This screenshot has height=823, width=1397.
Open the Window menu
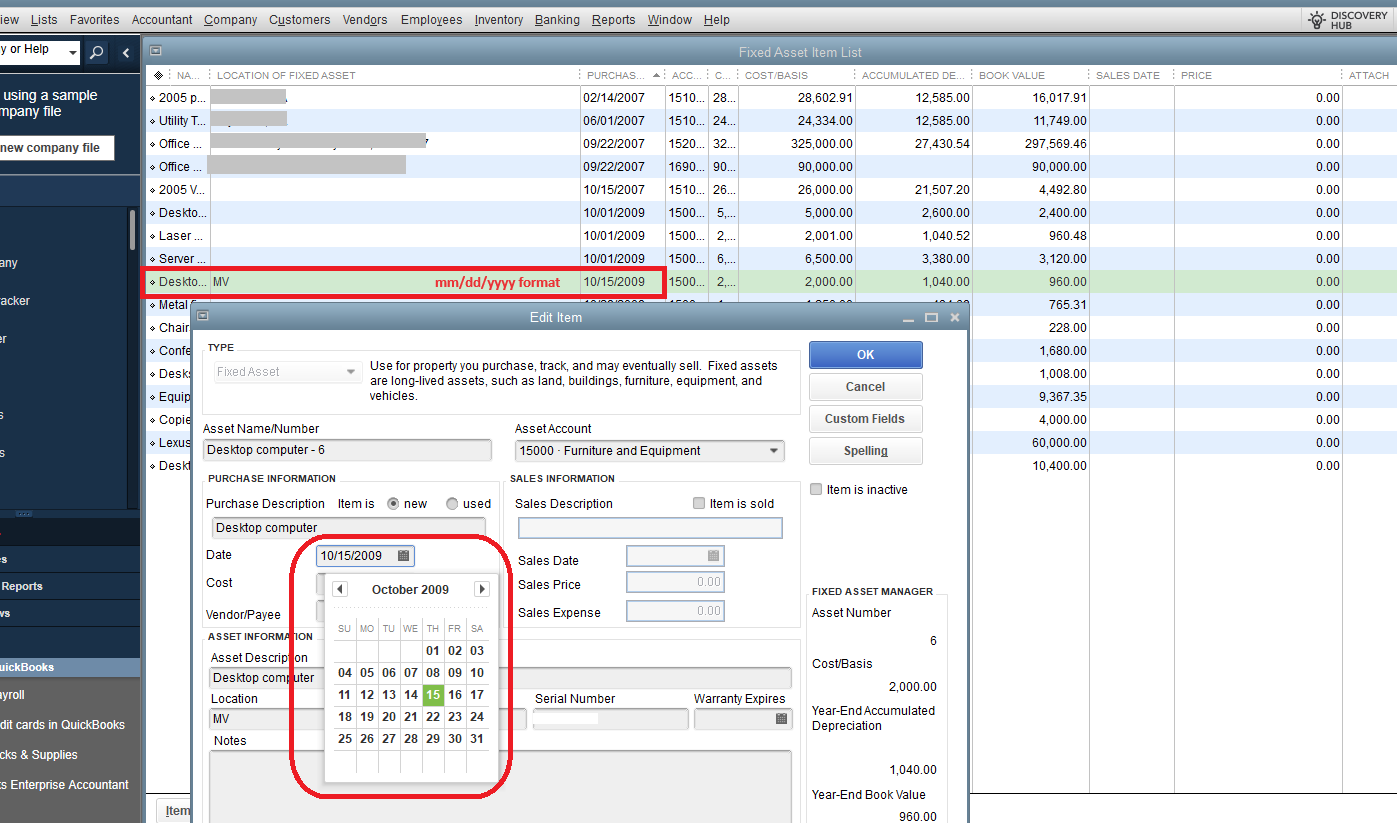tap(669, 19)
